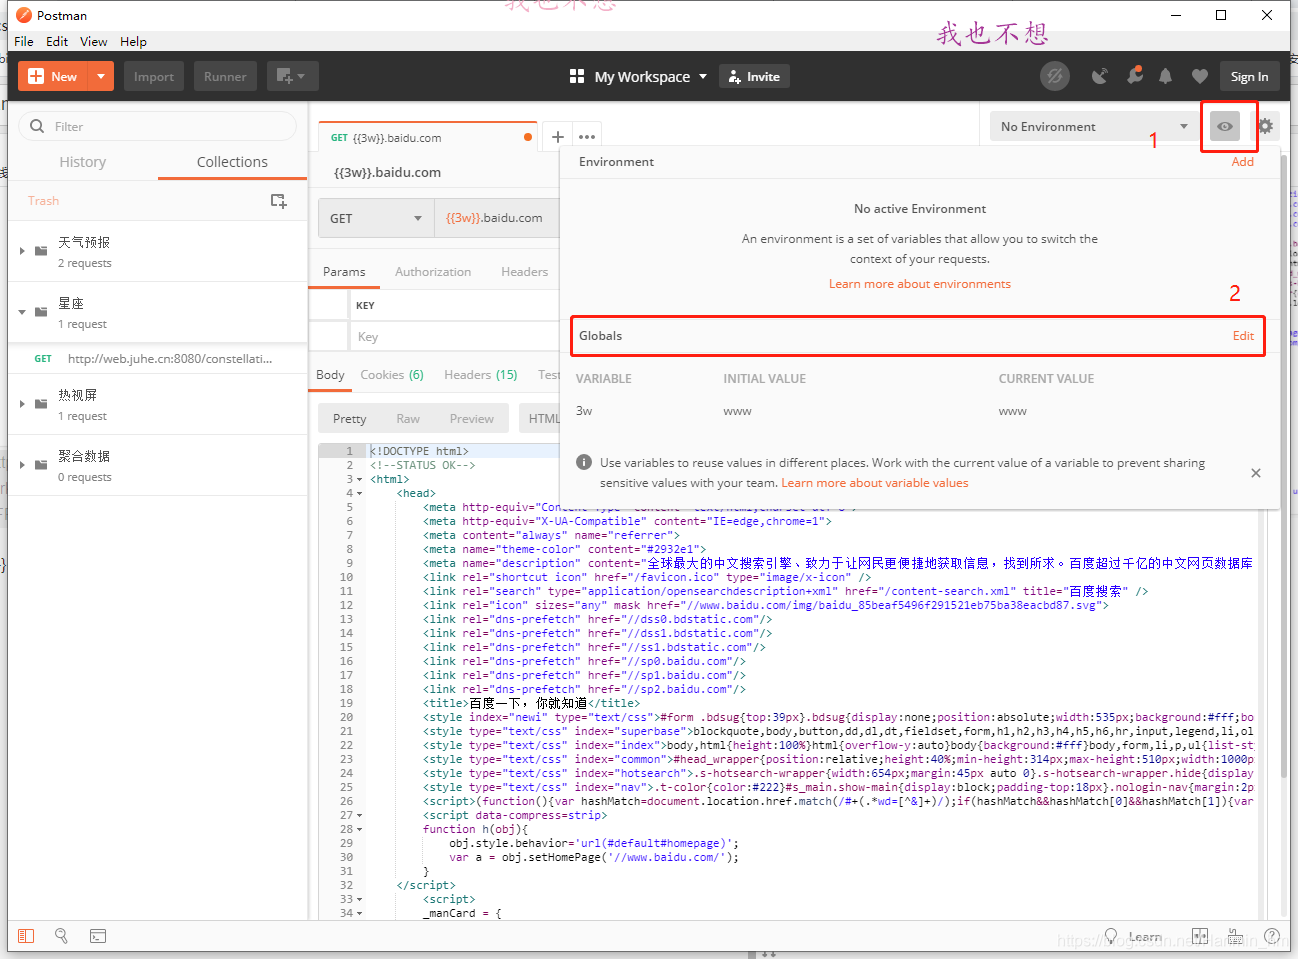Collapse code fold at line 33
The height and width of the screenshot is (959, 1298).
pyautogui.click(x=360, y=899)
